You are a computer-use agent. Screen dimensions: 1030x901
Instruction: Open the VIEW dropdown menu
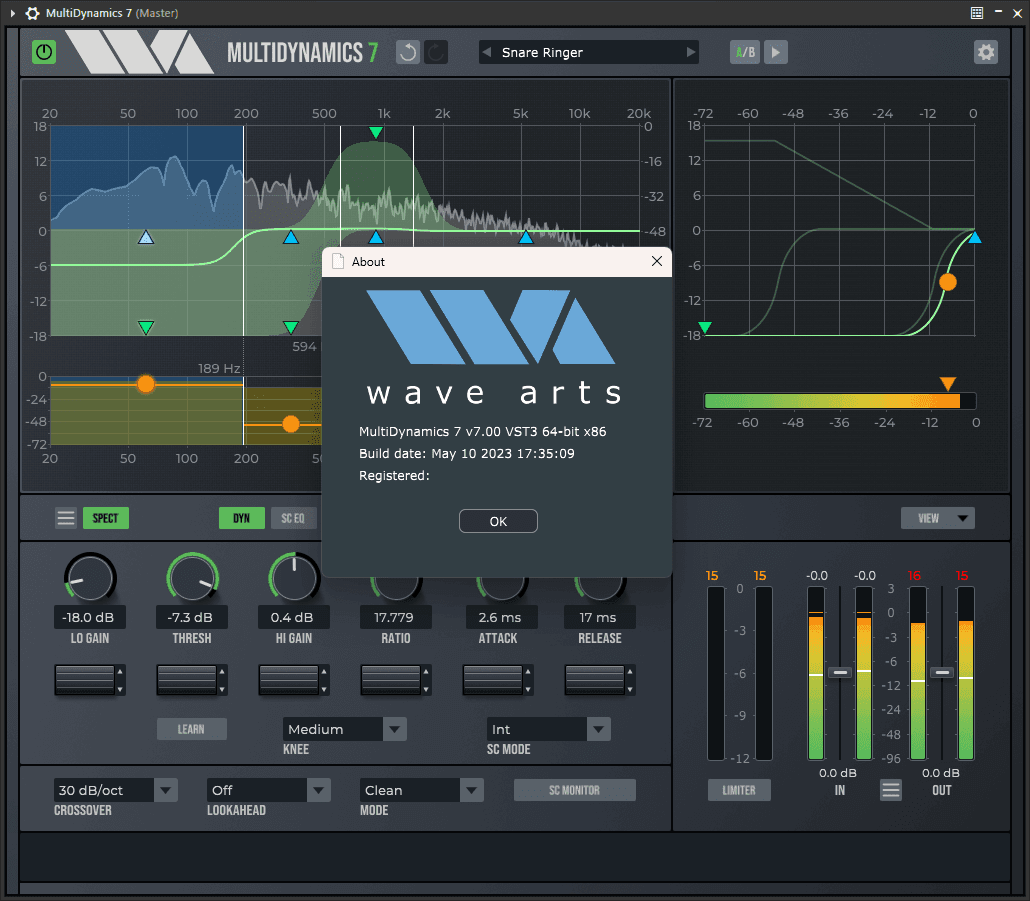(x=937, y=518)
